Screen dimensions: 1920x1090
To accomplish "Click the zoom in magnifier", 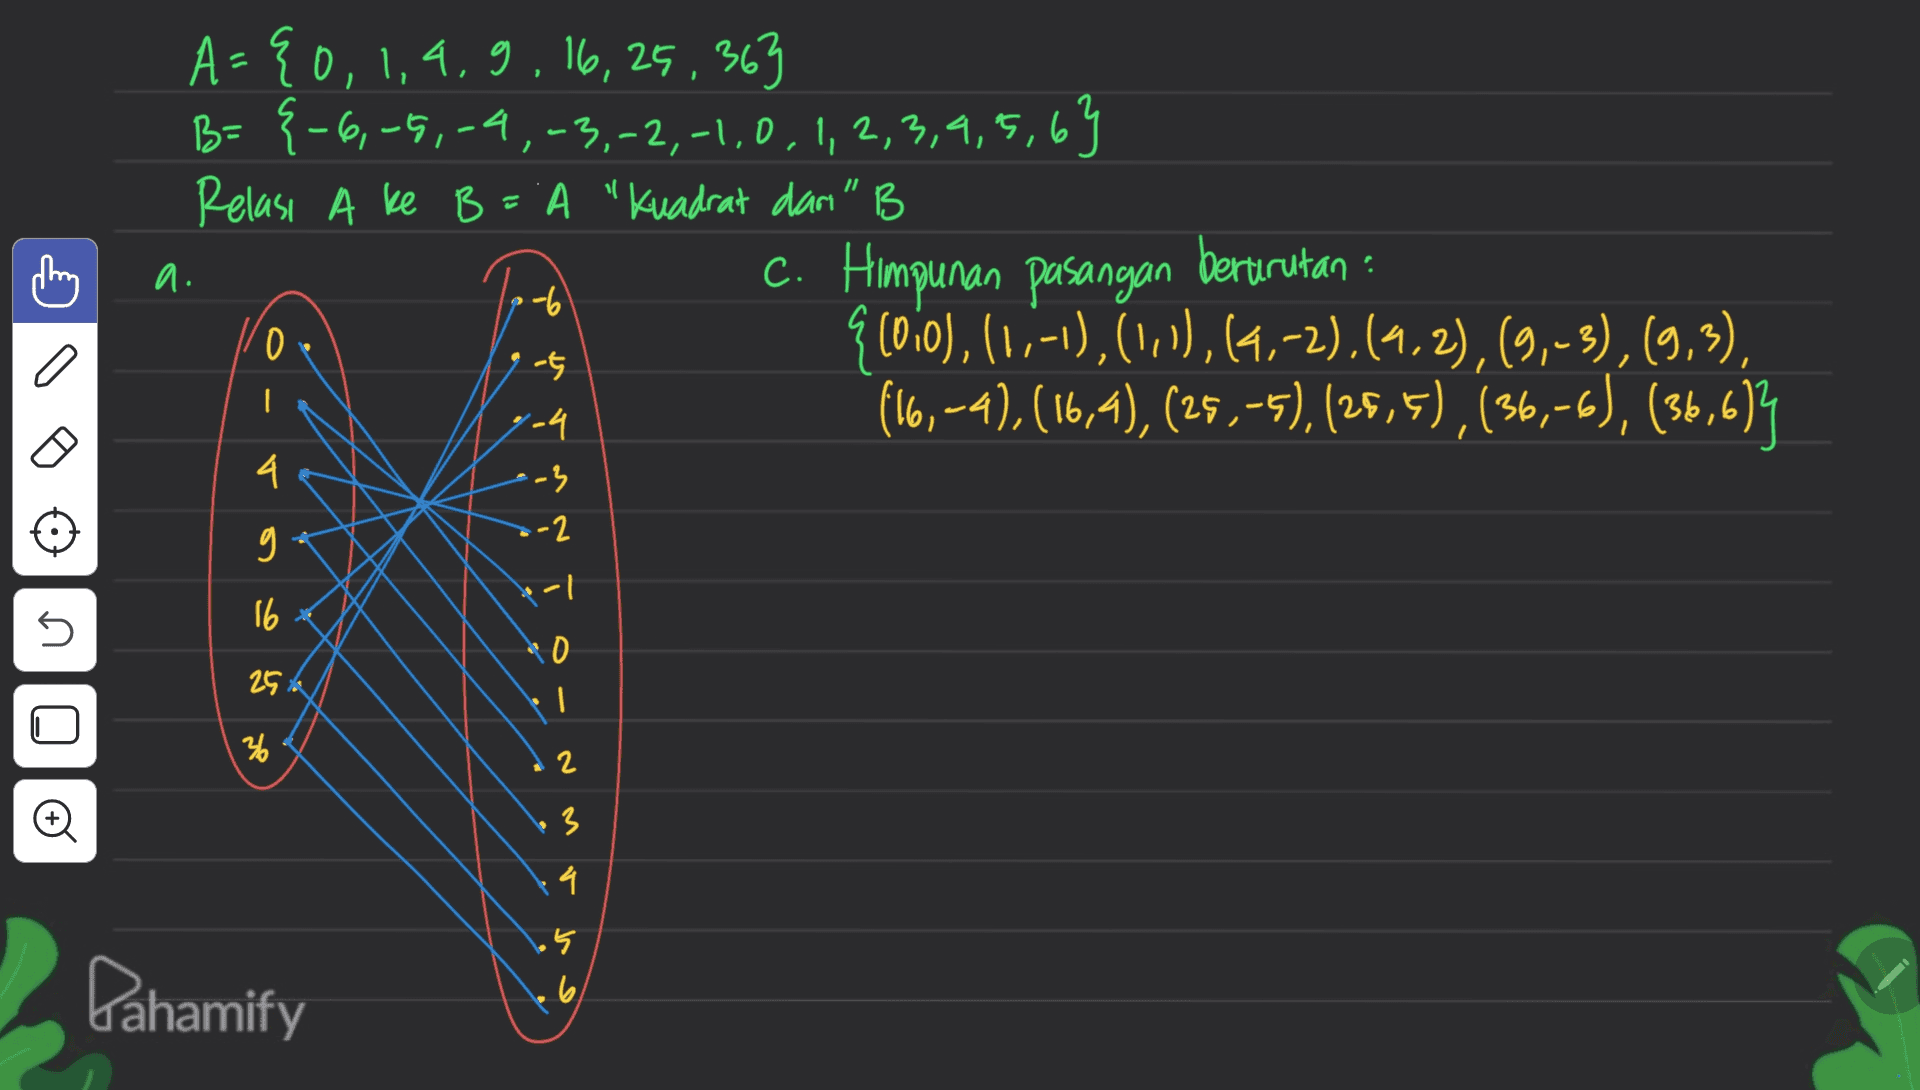I will [x=55, y=821].
